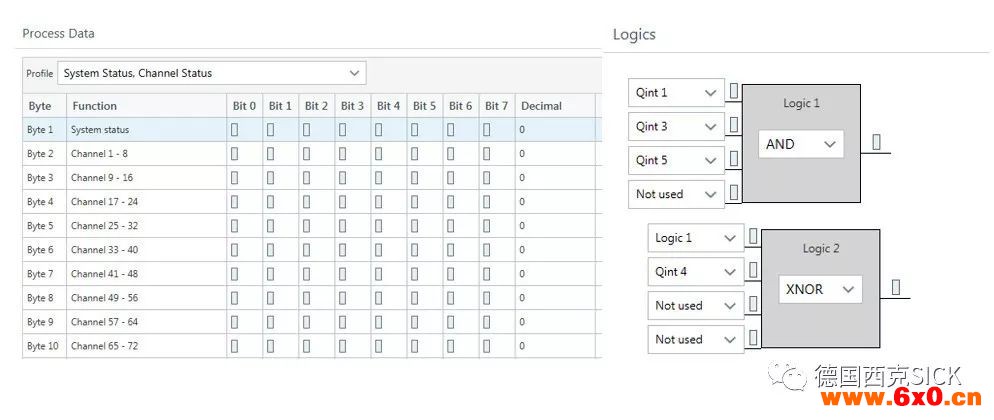994x420 pixels.
Task: Open the Qint 1 input dropdown
Action: [676, 93]
